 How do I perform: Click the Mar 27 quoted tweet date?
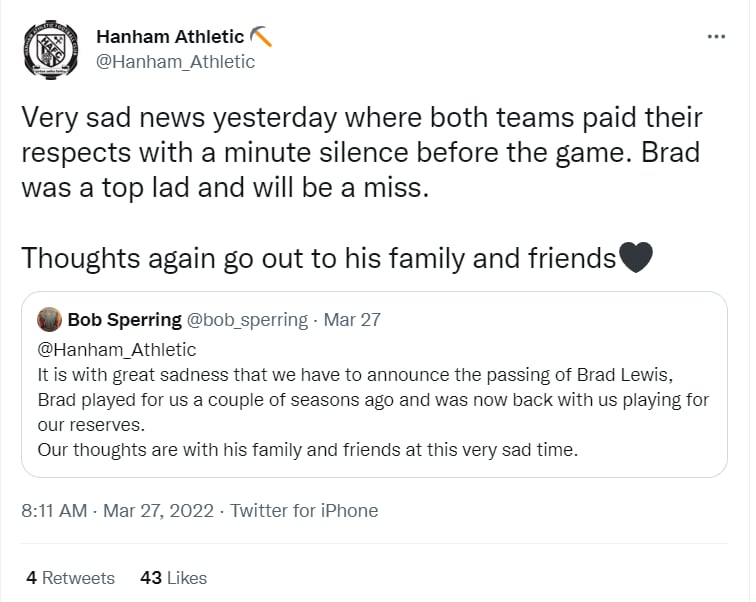point(352,320)
